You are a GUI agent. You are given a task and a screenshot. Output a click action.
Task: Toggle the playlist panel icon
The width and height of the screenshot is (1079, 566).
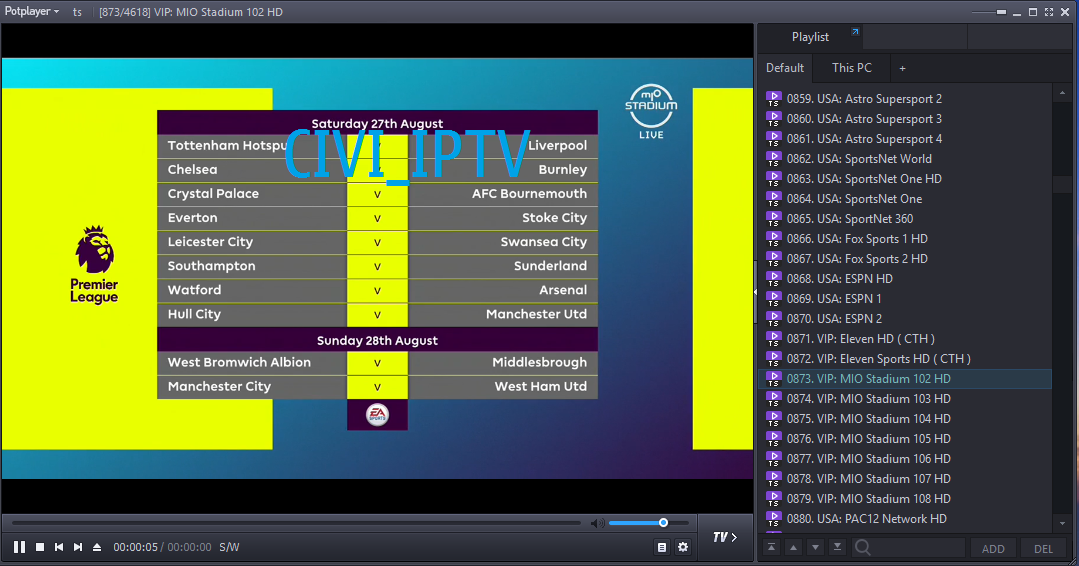(x=662, y=547)
